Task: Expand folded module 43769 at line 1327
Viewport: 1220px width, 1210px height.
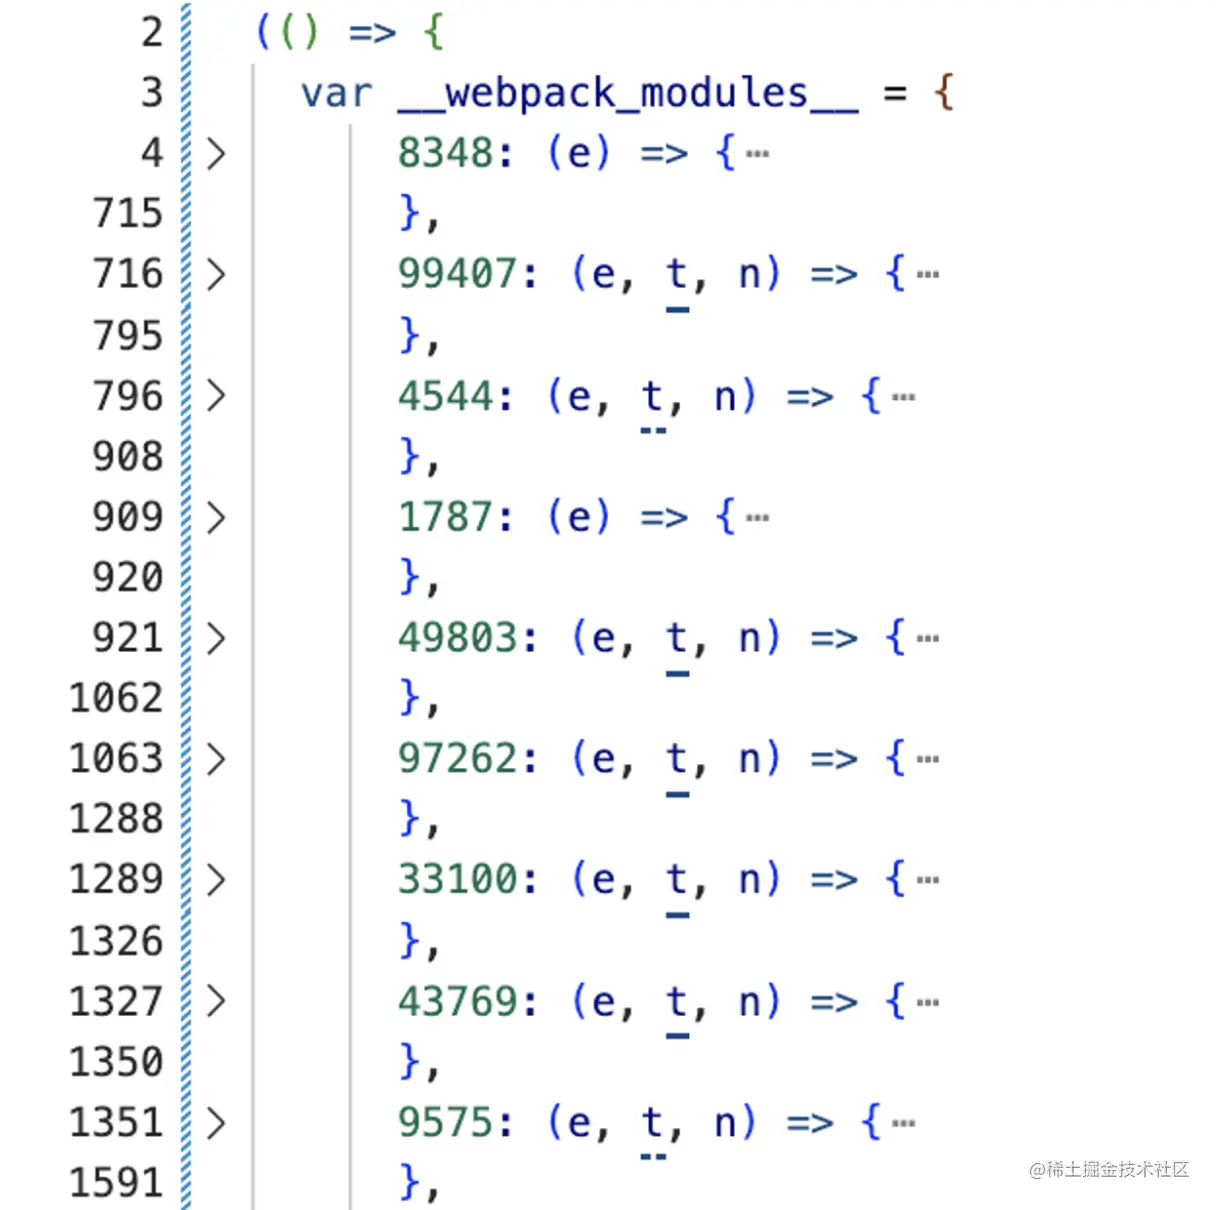Action: [x=215, y=1002]
